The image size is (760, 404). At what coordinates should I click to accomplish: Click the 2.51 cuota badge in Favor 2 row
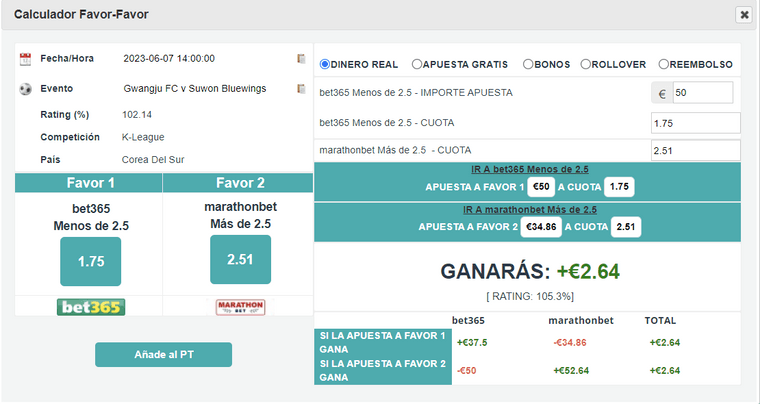(626, 227)
